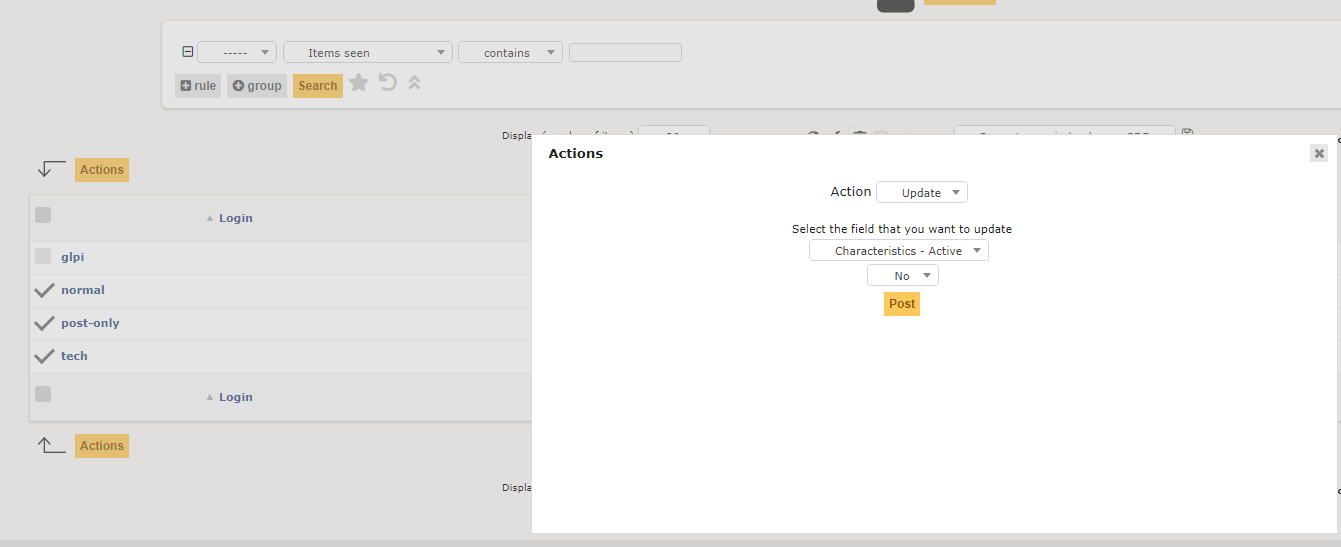Toggle the select-all checkbox in table header

click(43, 214)
